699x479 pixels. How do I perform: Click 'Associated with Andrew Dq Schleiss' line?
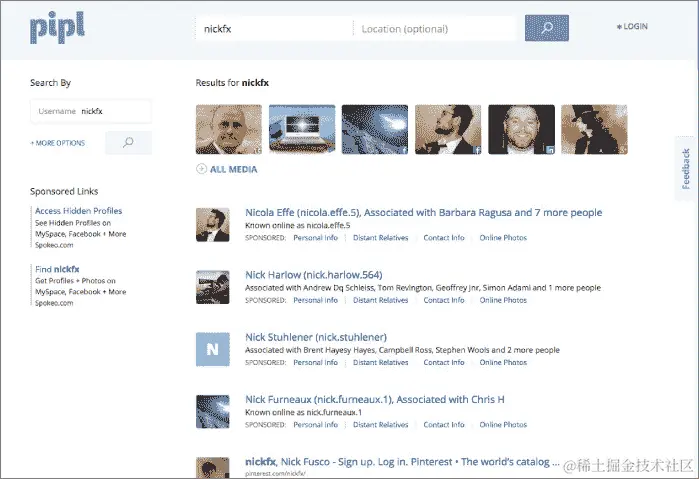tap(423, 288)
